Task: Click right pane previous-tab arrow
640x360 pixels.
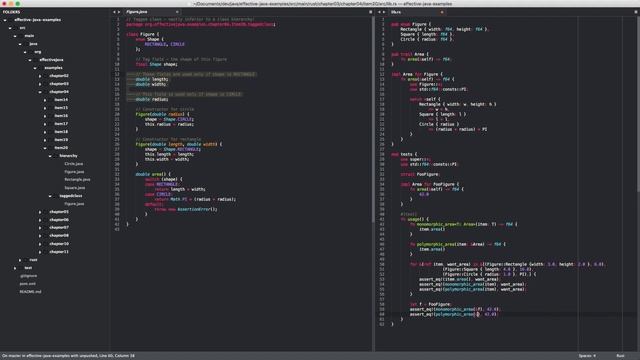Action: coord(379,12)
